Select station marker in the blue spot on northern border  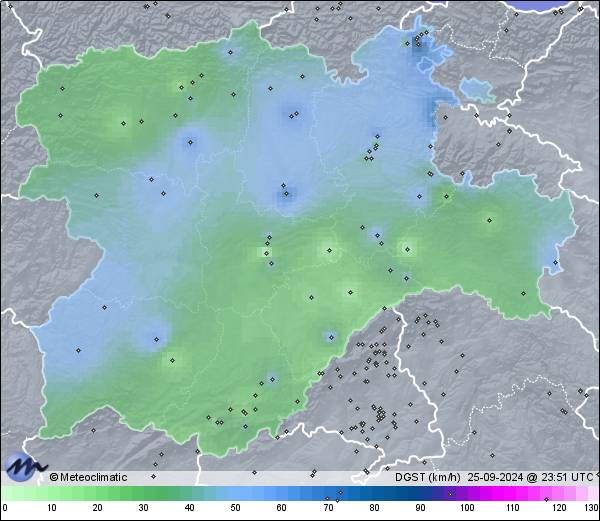point(230,52)
